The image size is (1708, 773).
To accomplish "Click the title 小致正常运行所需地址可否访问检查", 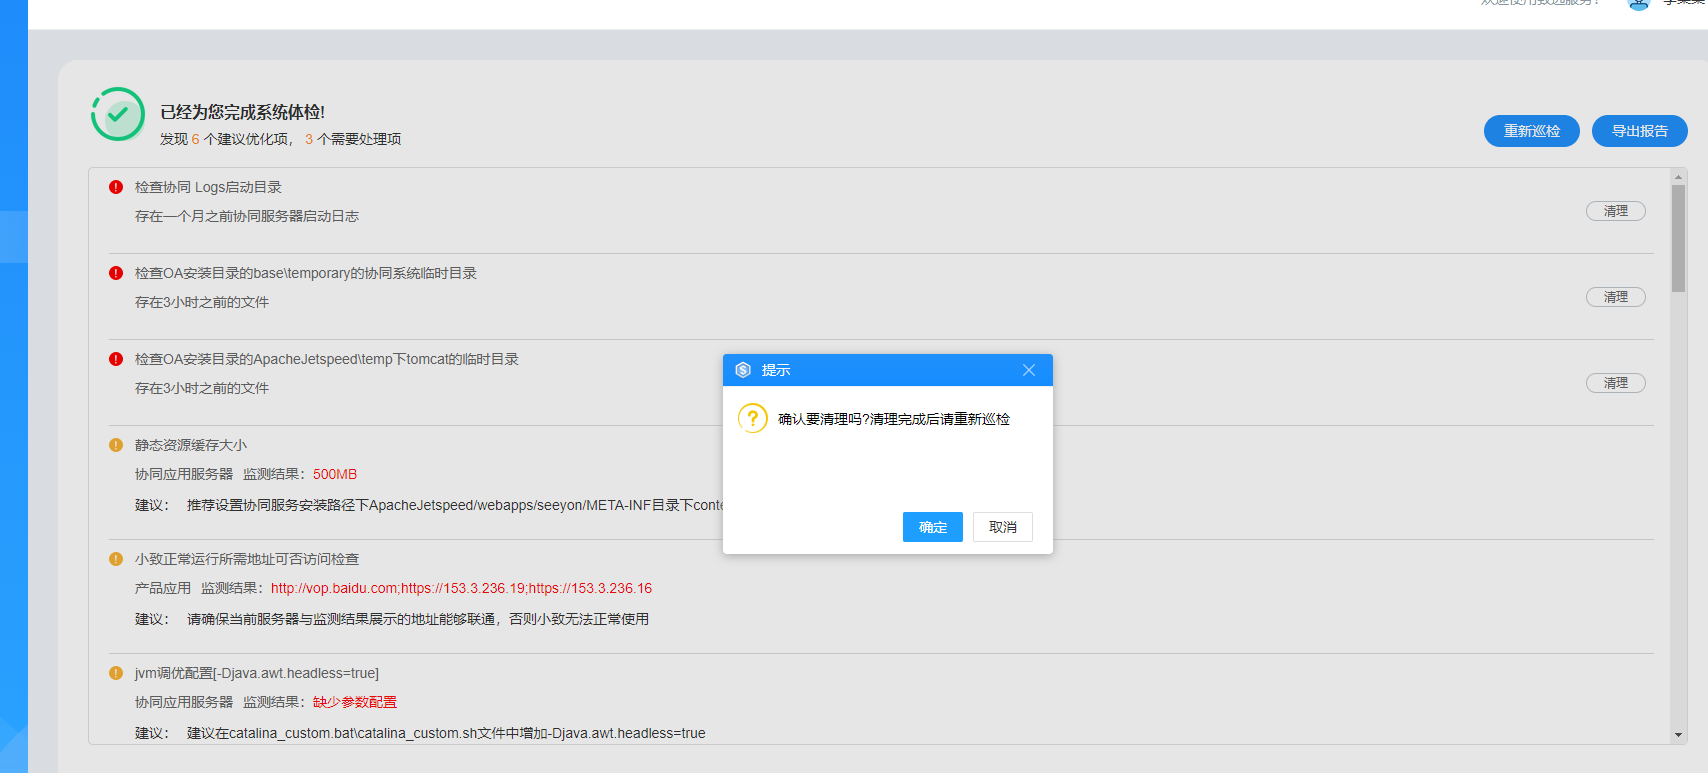I will pyautogui.click(x=247, y=559).
